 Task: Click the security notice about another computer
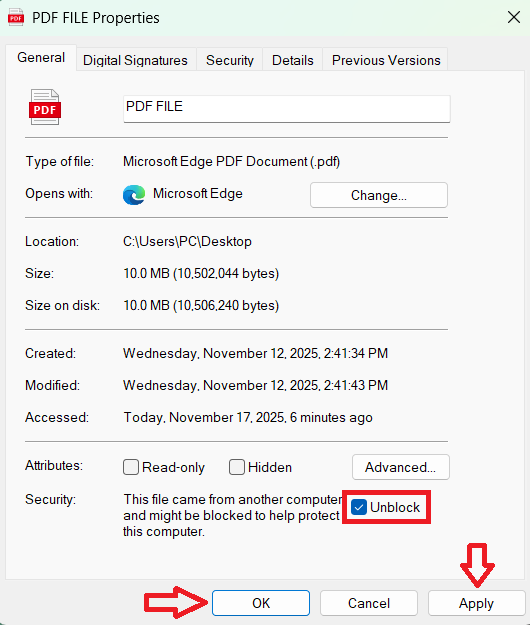(232, 515)
